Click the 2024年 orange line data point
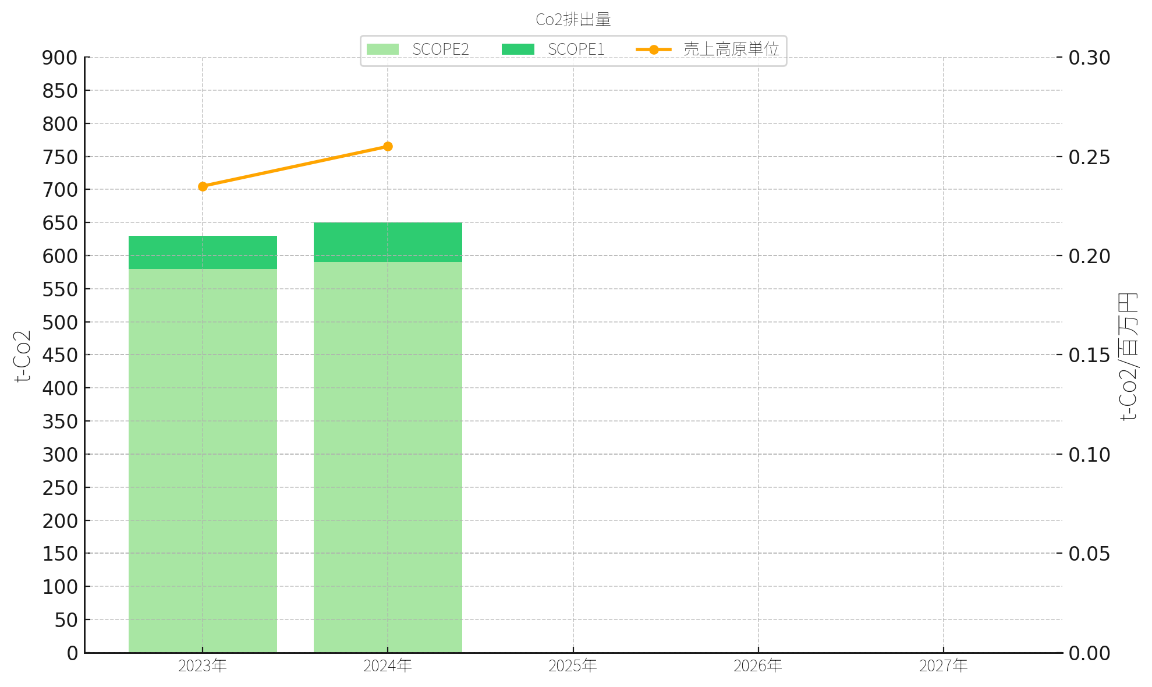1152x687 pixels. [x=388, y=147]
